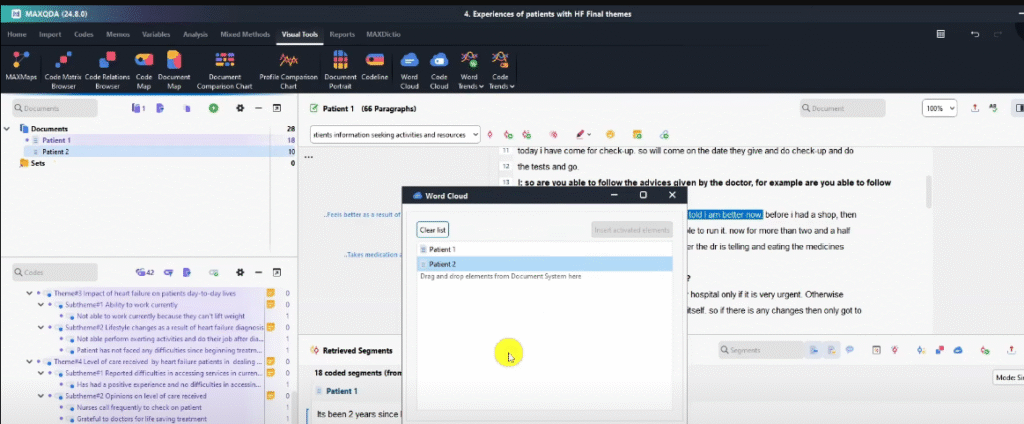Click in the Documents search field

tap(55, 108)
